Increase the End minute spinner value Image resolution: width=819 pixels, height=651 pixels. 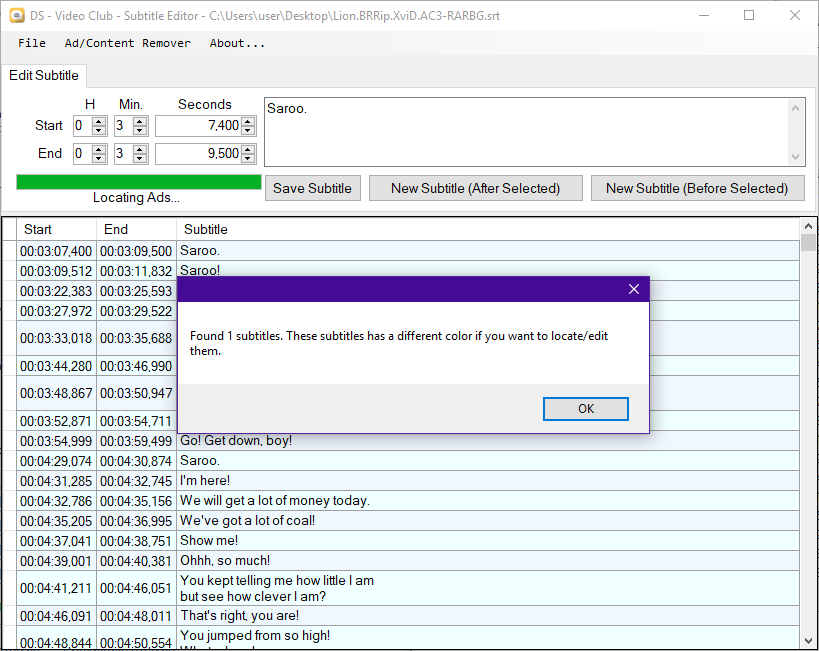point(139,149)
